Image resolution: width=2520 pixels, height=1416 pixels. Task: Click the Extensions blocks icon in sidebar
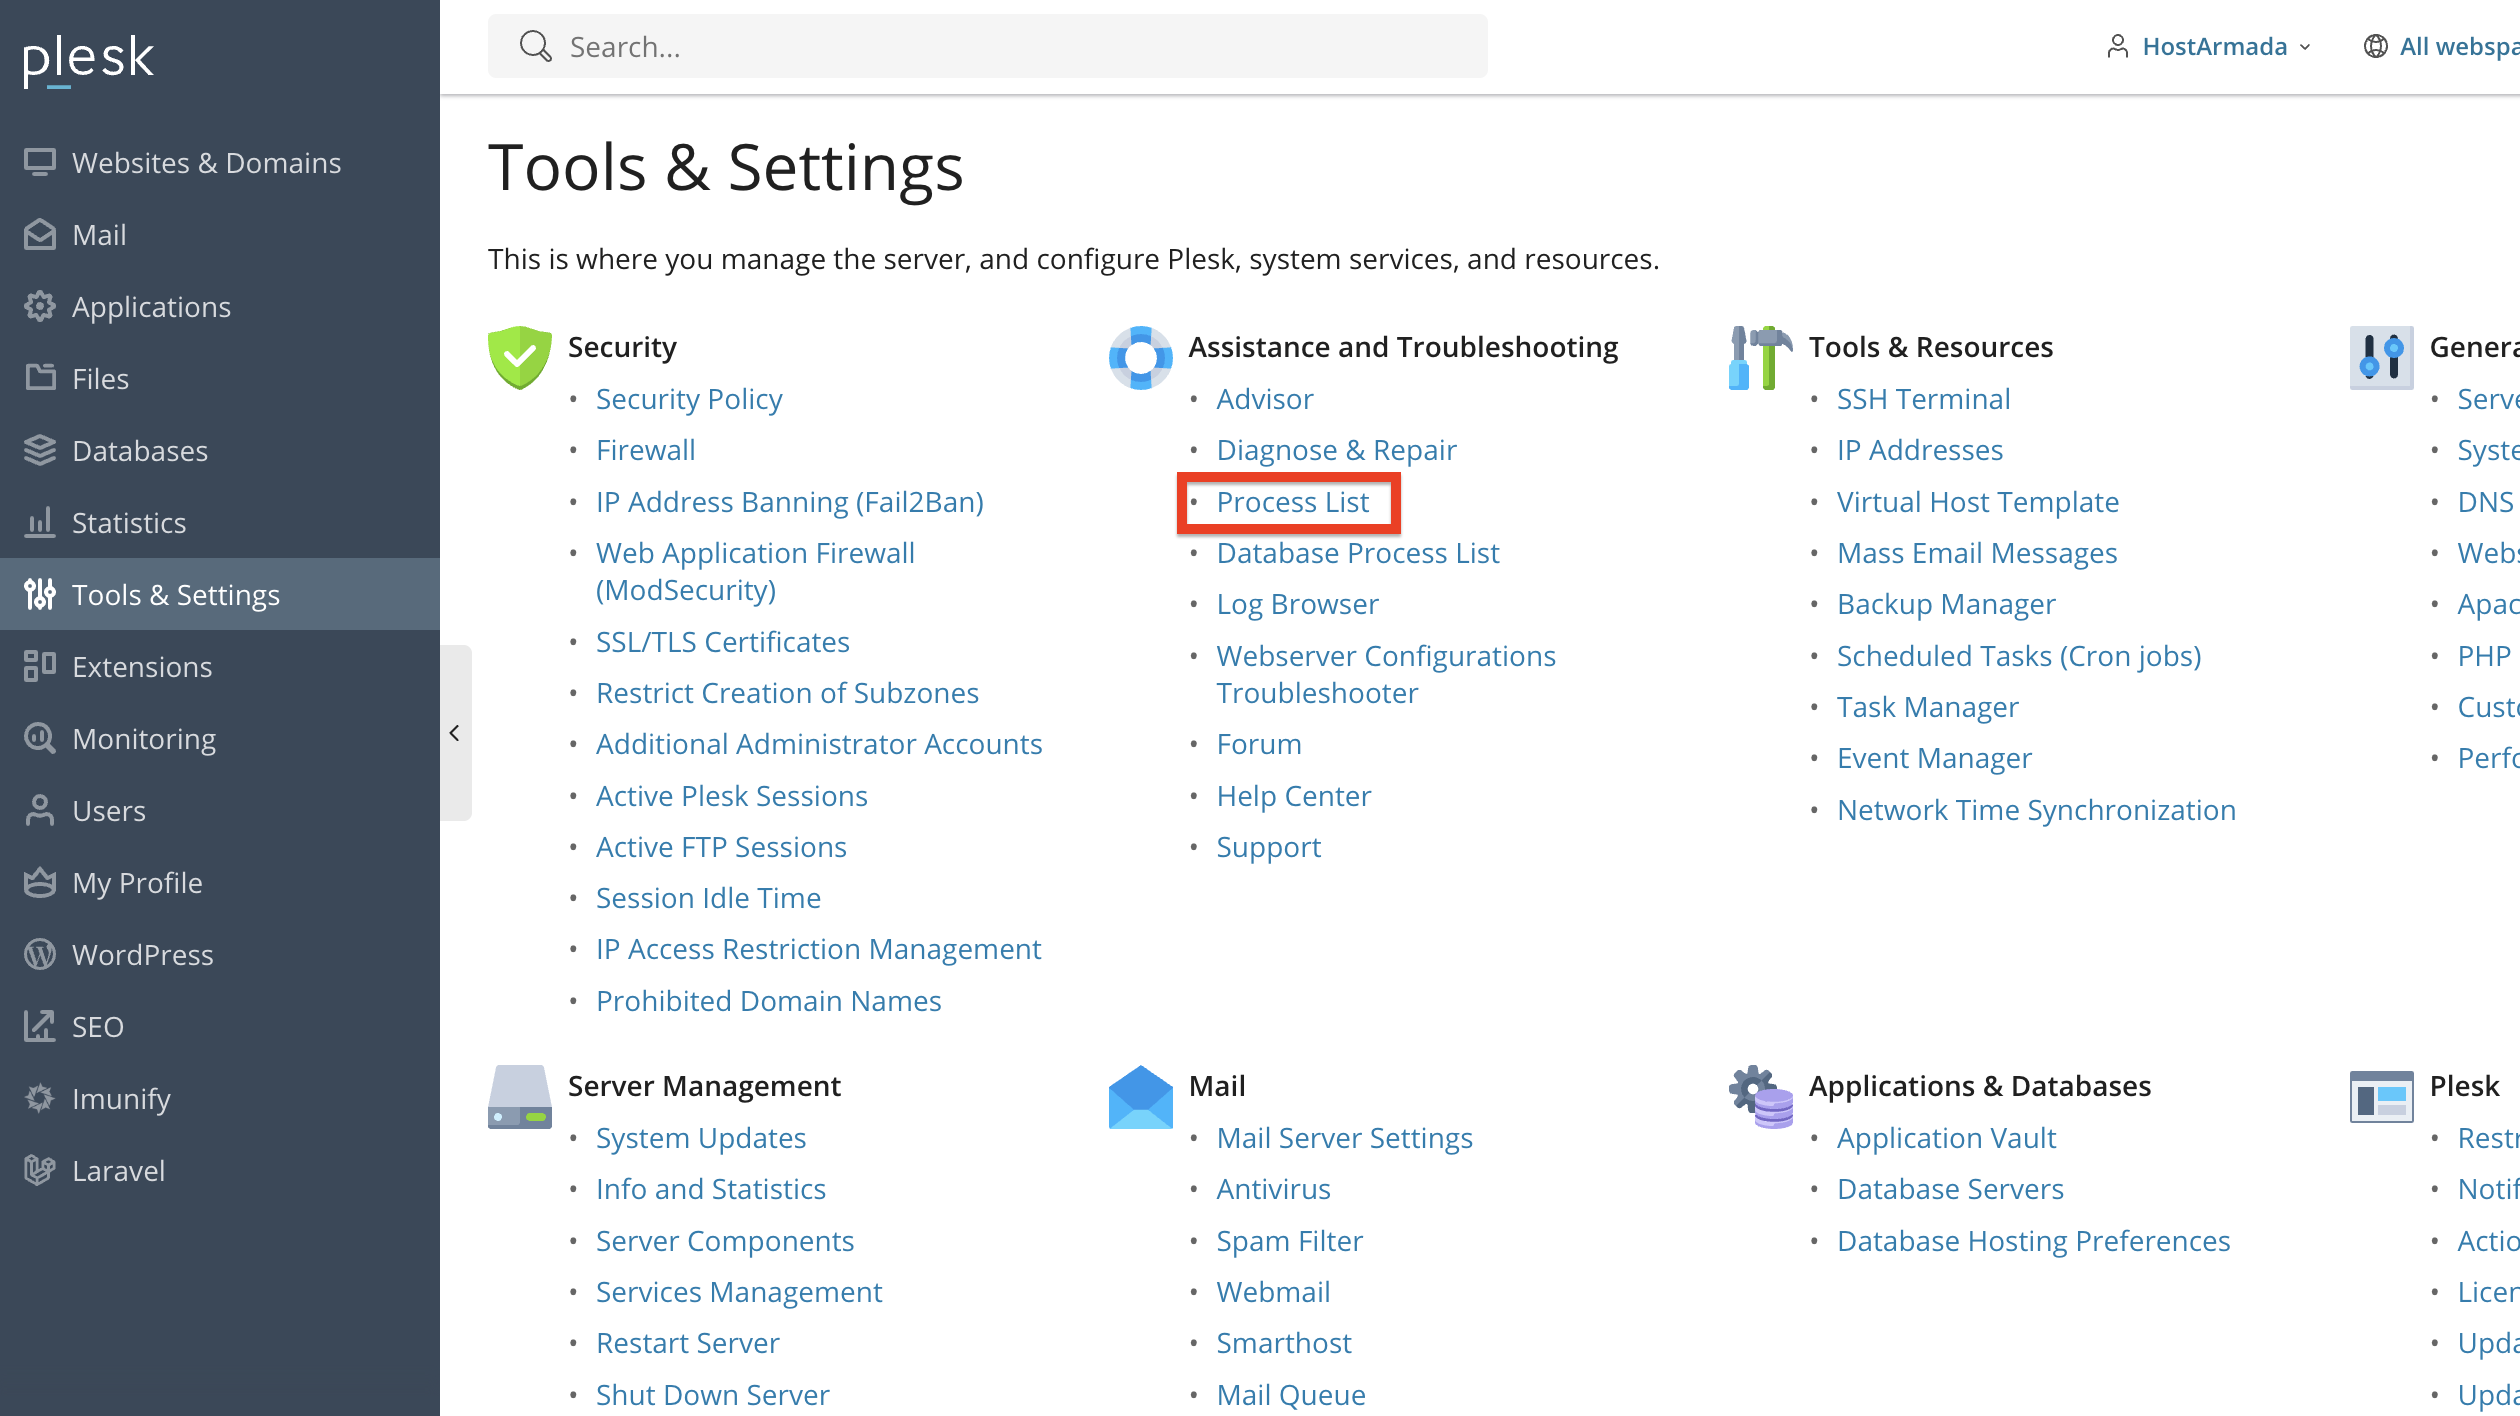click(x=40, y=667)
